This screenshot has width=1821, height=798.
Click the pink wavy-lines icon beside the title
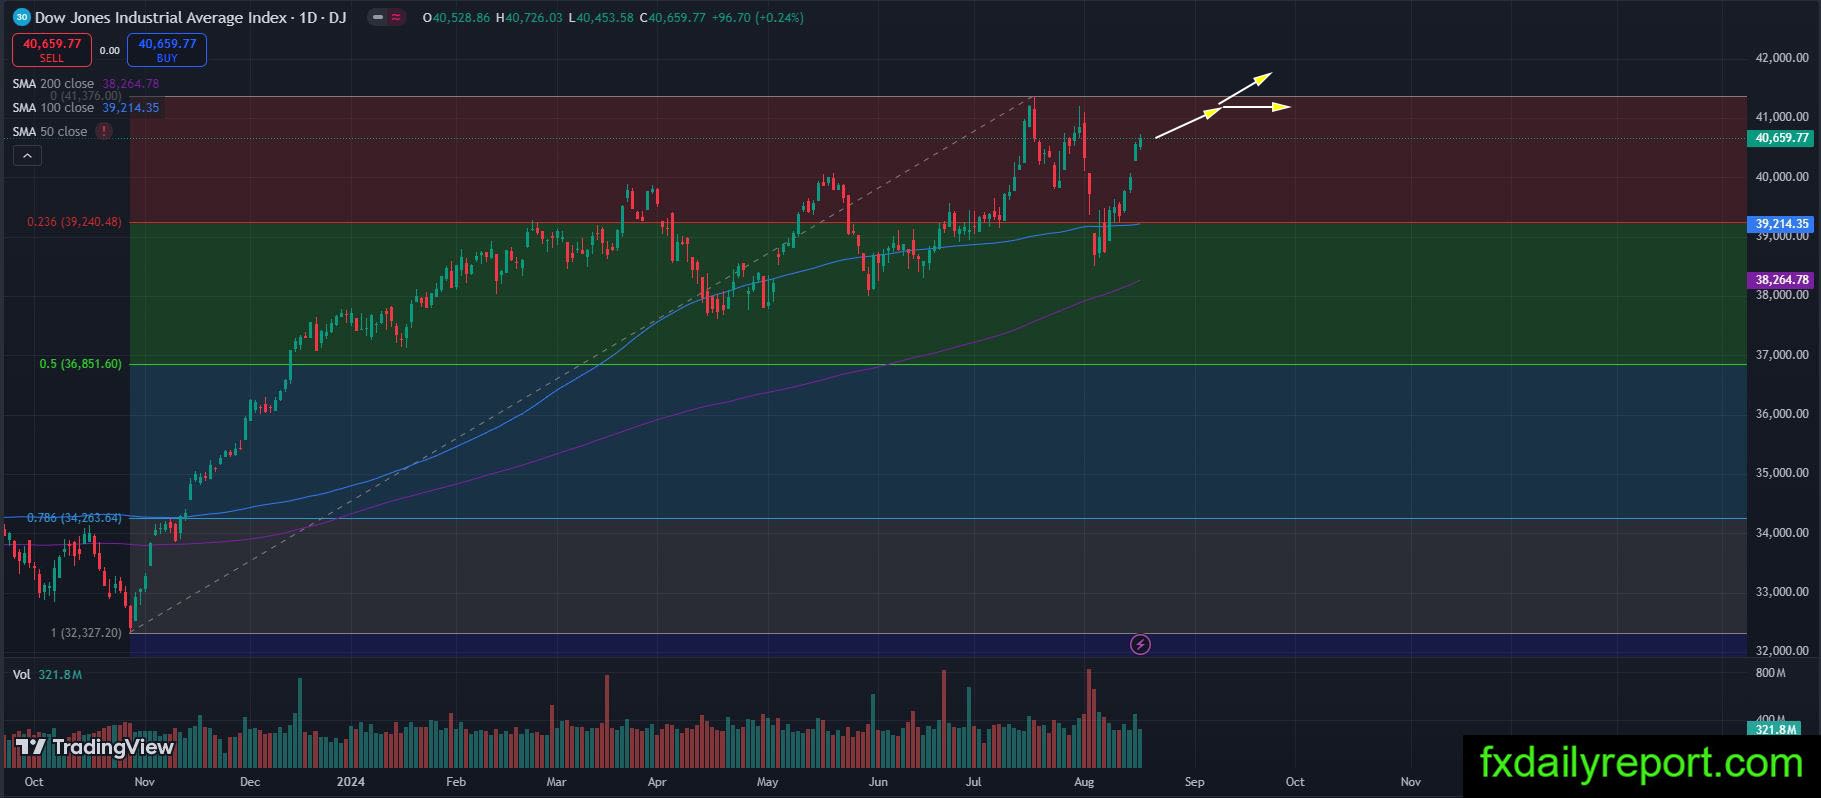coord(397,17)
